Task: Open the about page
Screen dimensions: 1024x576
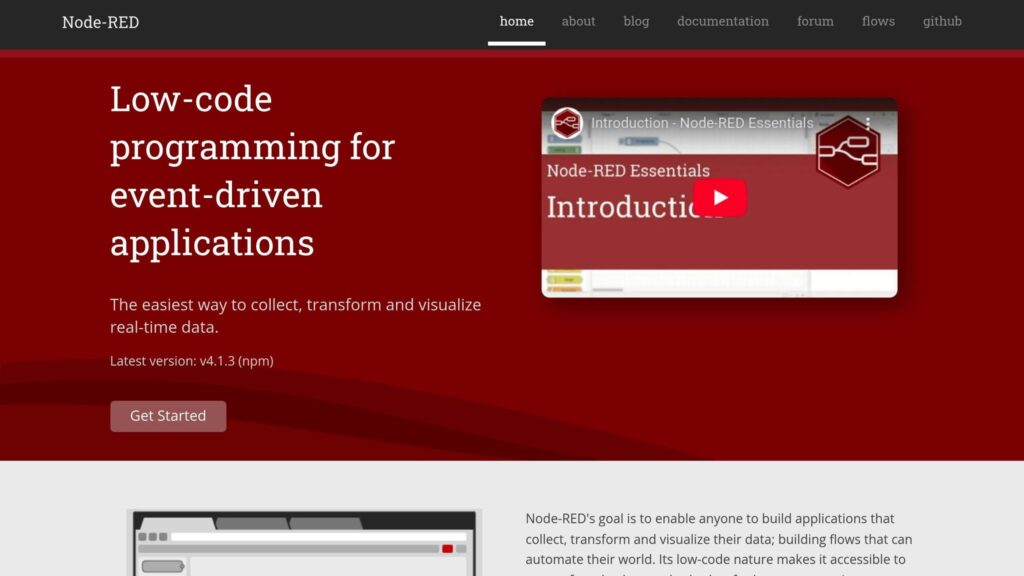Action: (x=579, y=22)
